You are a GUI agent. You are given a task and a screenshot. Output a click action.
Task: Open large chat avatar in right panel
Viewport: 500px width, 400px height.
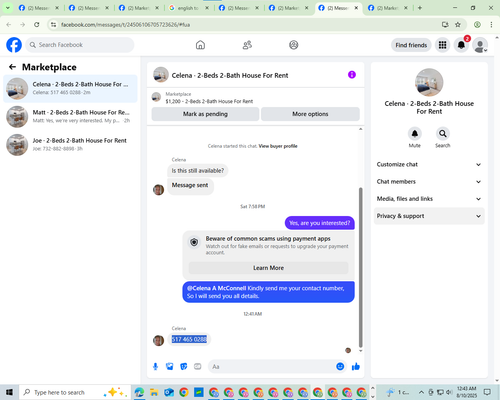429,83
